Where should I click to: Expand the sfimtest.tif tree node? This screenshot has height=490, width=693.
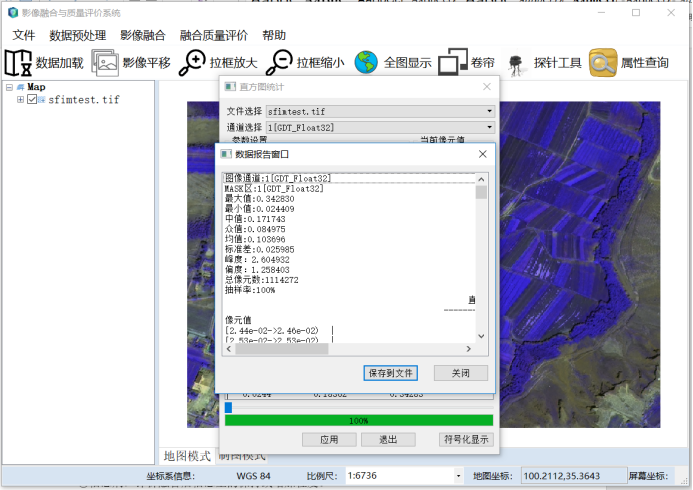[x=20, y=100]
